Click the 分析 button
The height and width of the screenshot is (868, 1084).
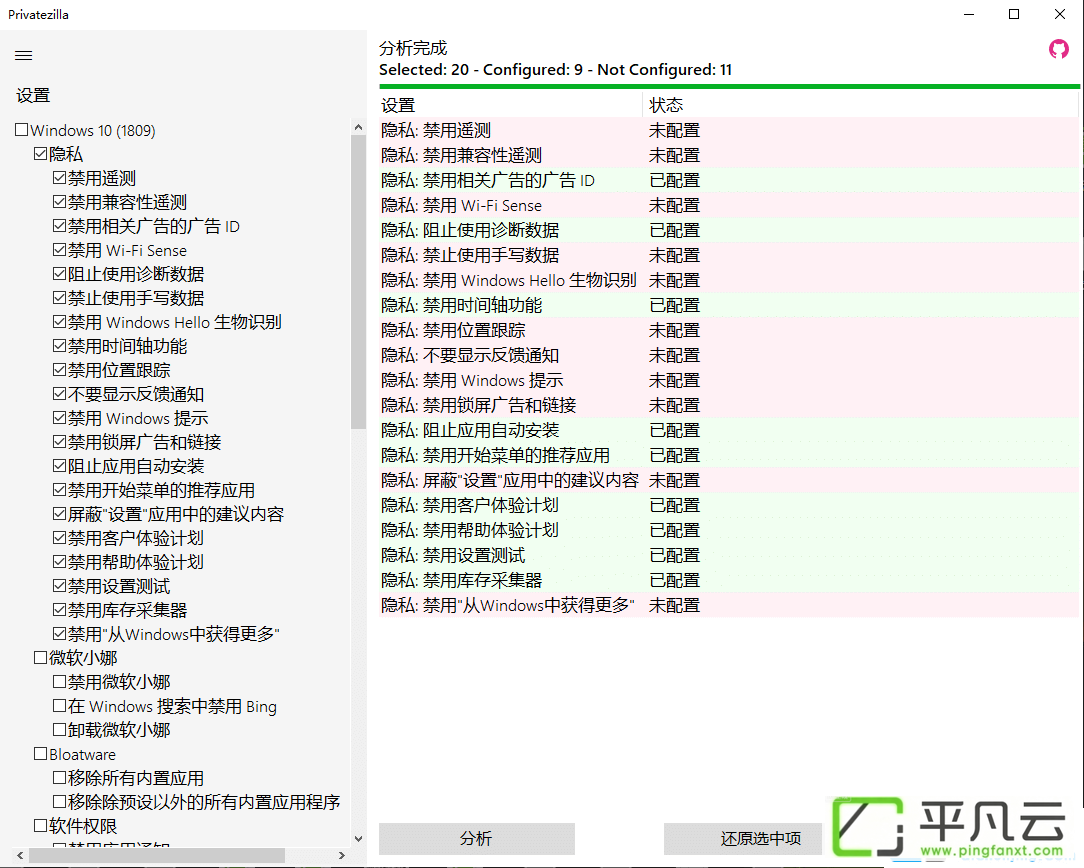[x=476, y=838]
